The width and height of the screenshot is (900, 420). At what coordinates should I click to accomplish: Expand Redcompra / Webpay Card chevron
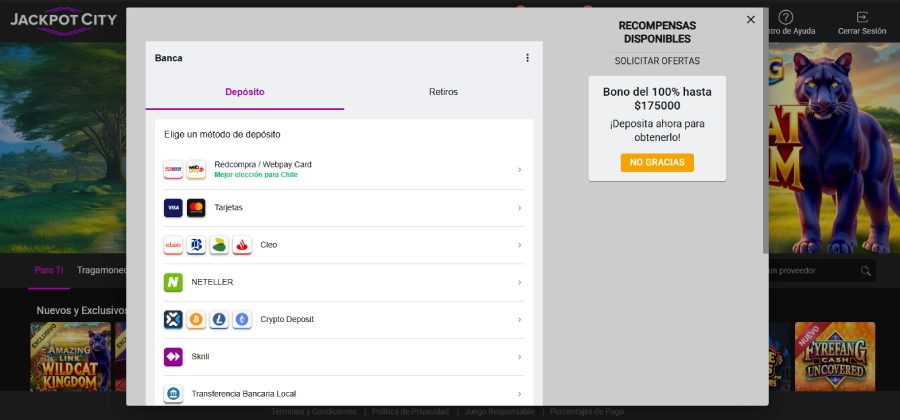(x=519, y=170)
